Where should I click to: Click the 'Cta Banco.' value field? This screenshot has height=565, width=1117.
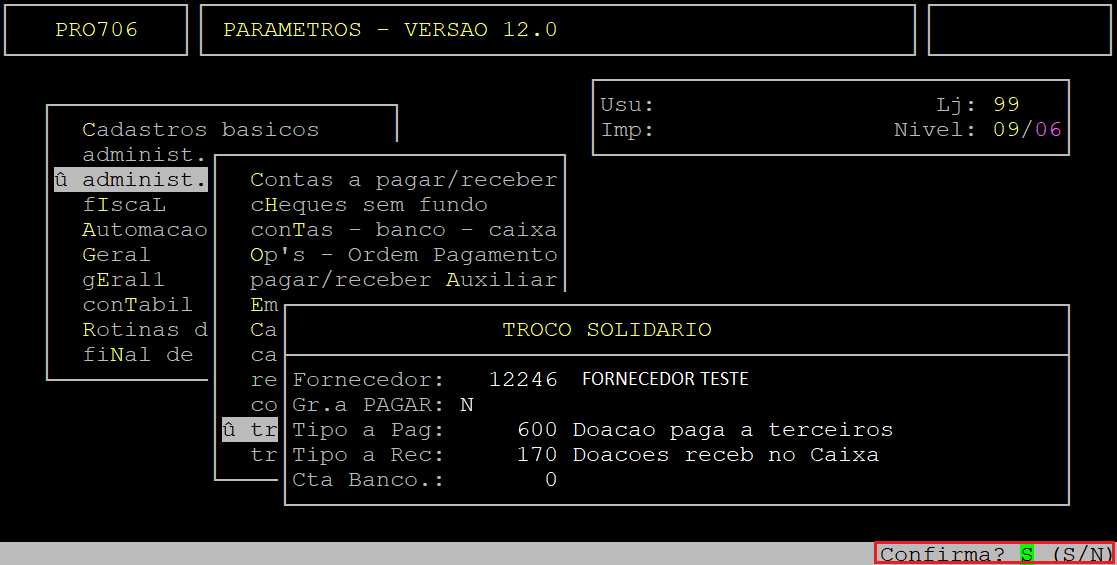[x=550, y=480]
